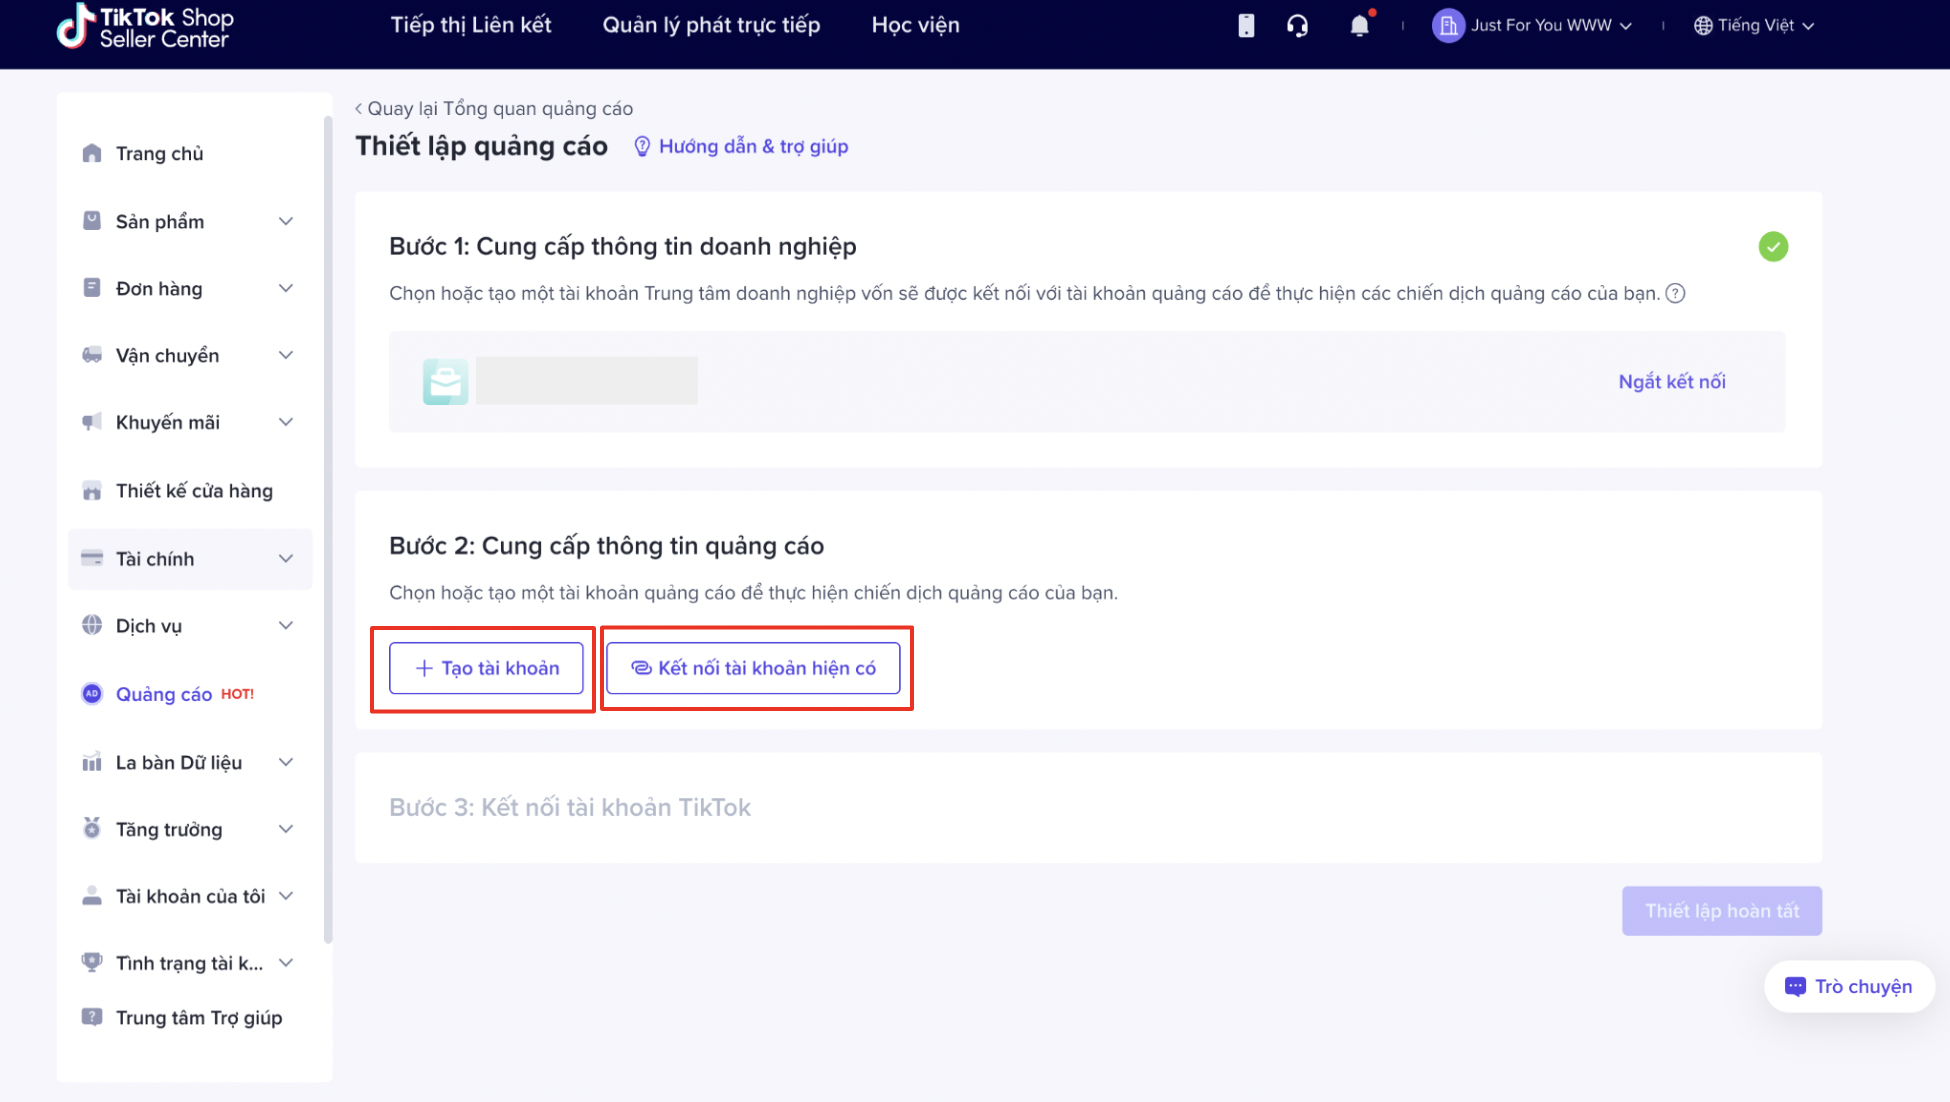Open the Trò chuyện chat widget

coord(1848,986)
